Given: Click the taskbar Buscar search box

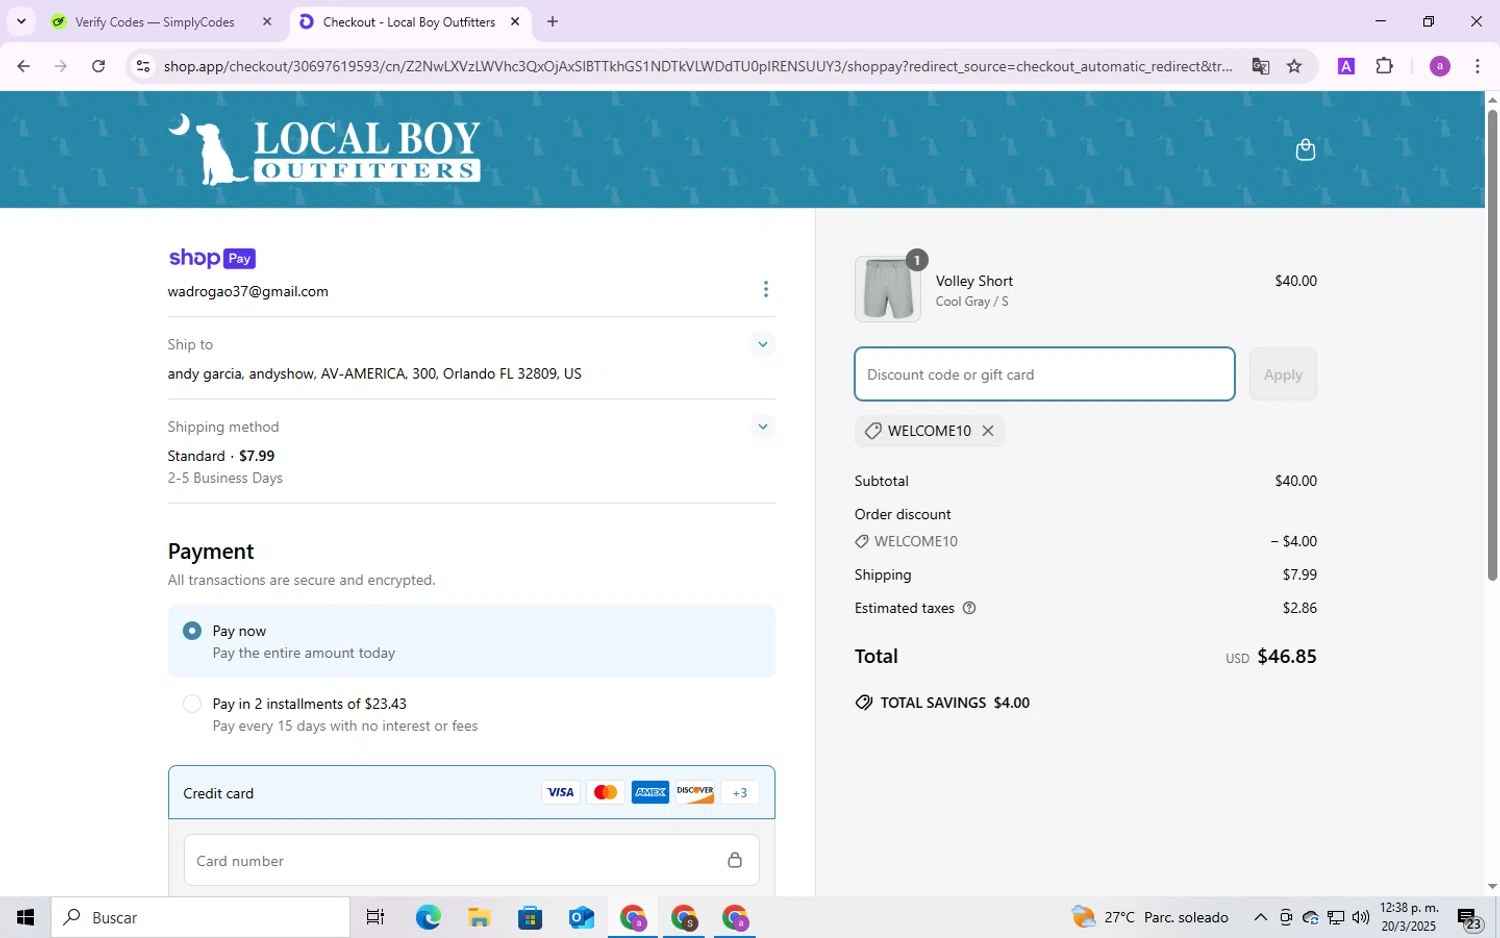Looking at the screenshot, I should pyautogui.click(x=201, y=917).
